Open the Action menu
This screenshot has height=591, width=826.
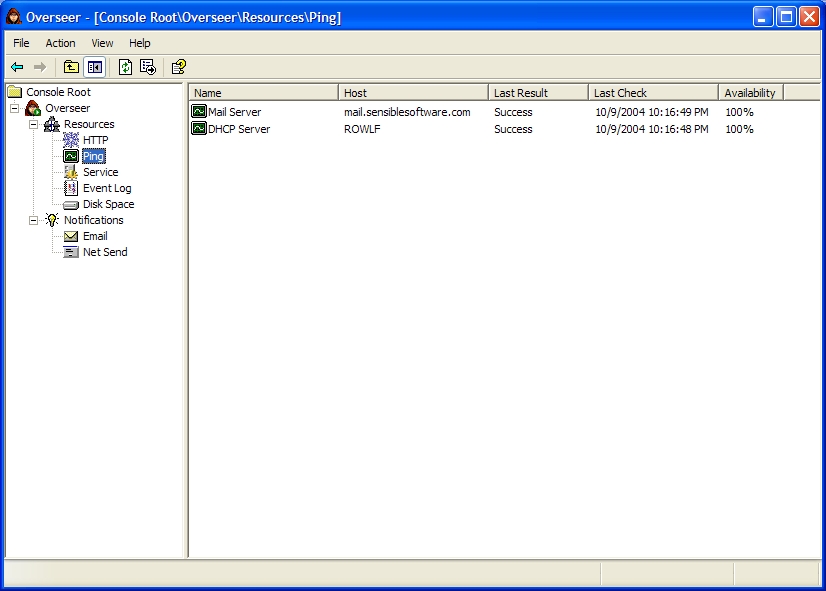tap(60, 43)
